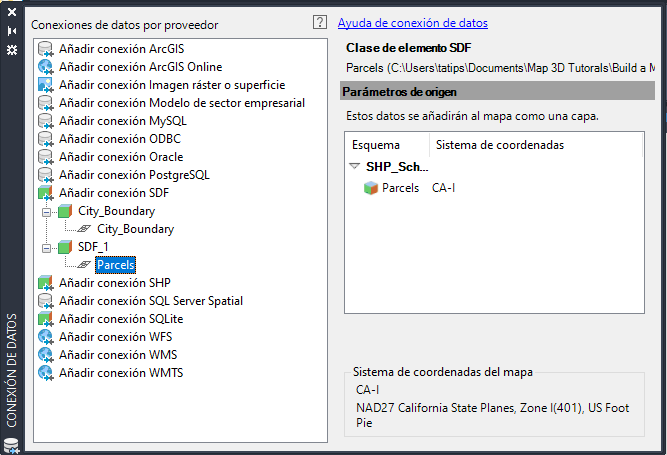The width and height of the screenshot is (667, 455).
Task: Click the palette properties gear icon
Action: (x=11, y=49)
